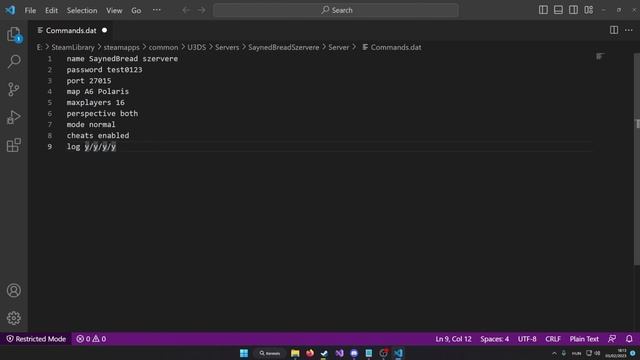Screen dimensions: 640x360
Task: Go back with the navigation arrow
Action: [186, 10]
